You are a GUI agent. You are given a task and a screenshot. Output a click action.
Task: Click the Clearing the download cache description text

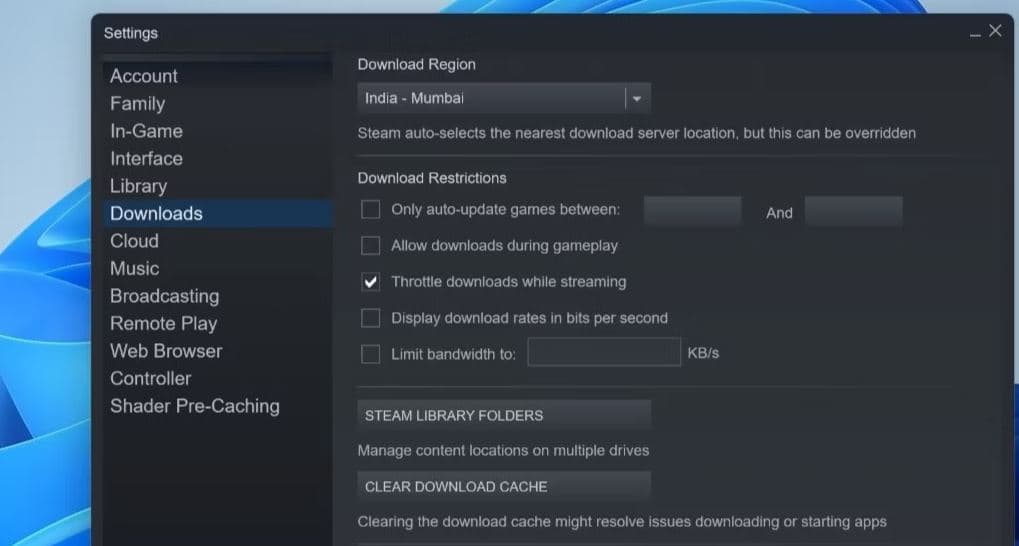point(622,522)
